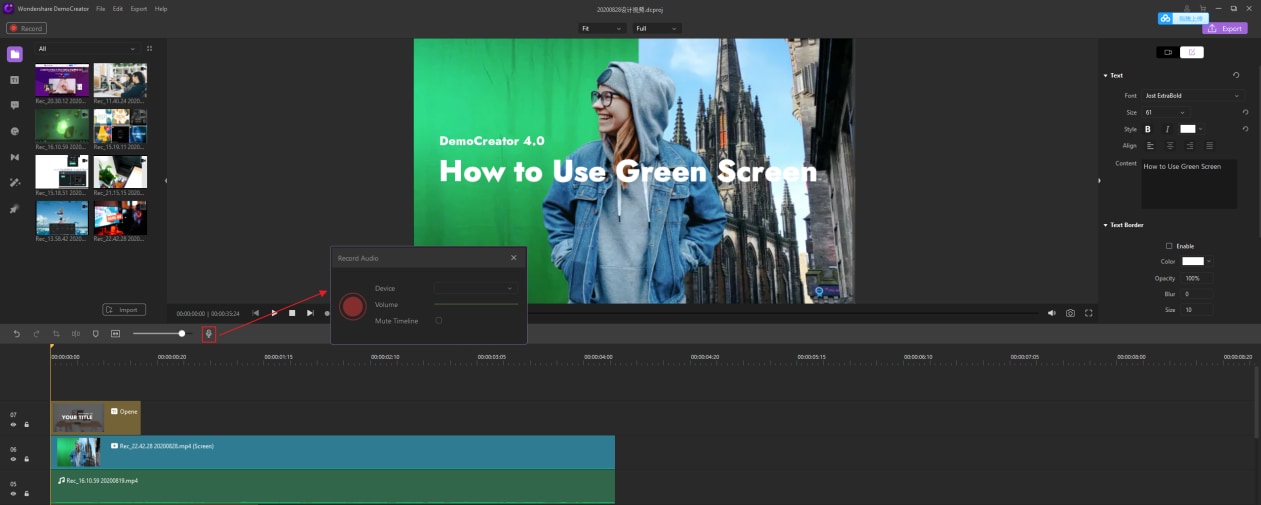Click the cloud upload badge icon

click(1166, 19)
